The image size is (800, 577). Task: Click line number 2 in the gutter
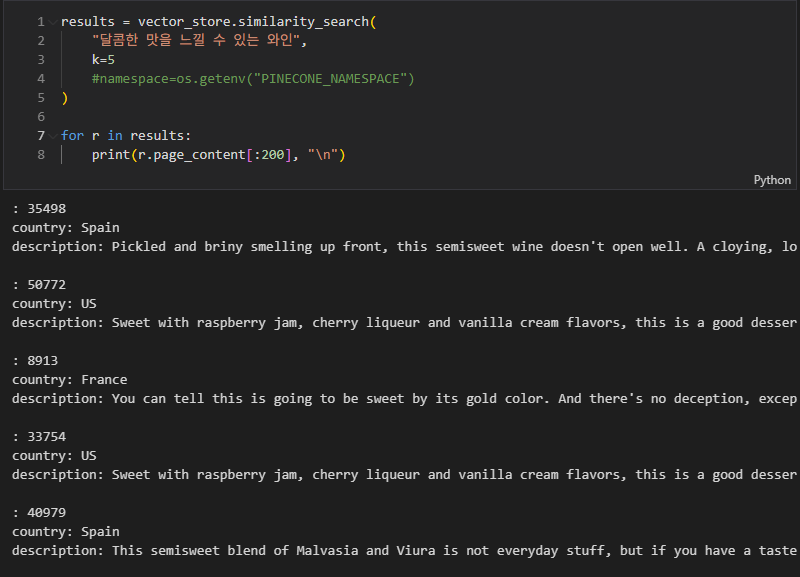click(x=41, y=41)
